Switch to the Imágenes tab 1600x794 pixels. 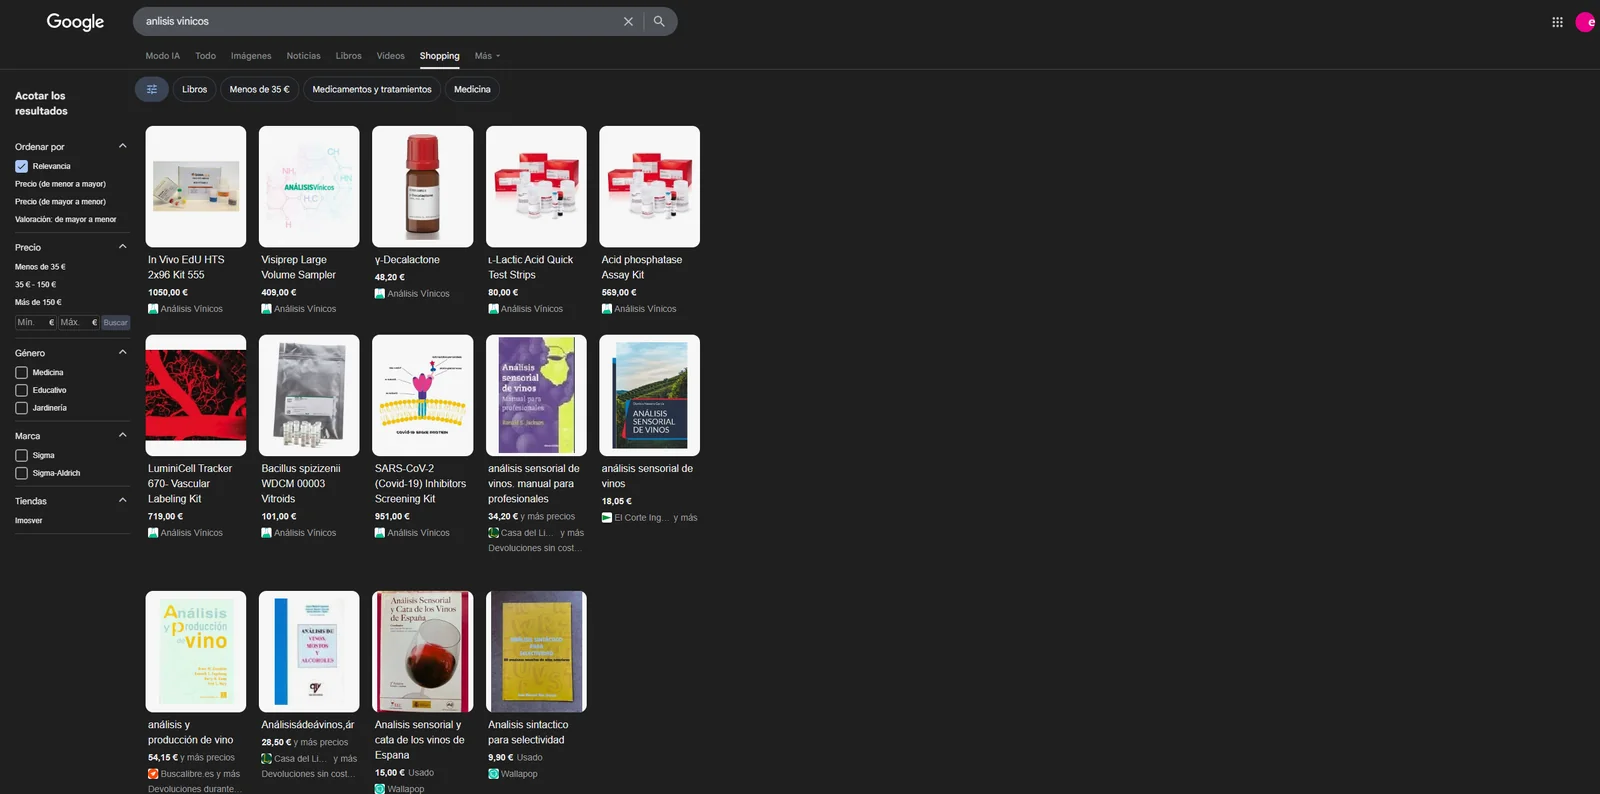(x=251, y=56)
